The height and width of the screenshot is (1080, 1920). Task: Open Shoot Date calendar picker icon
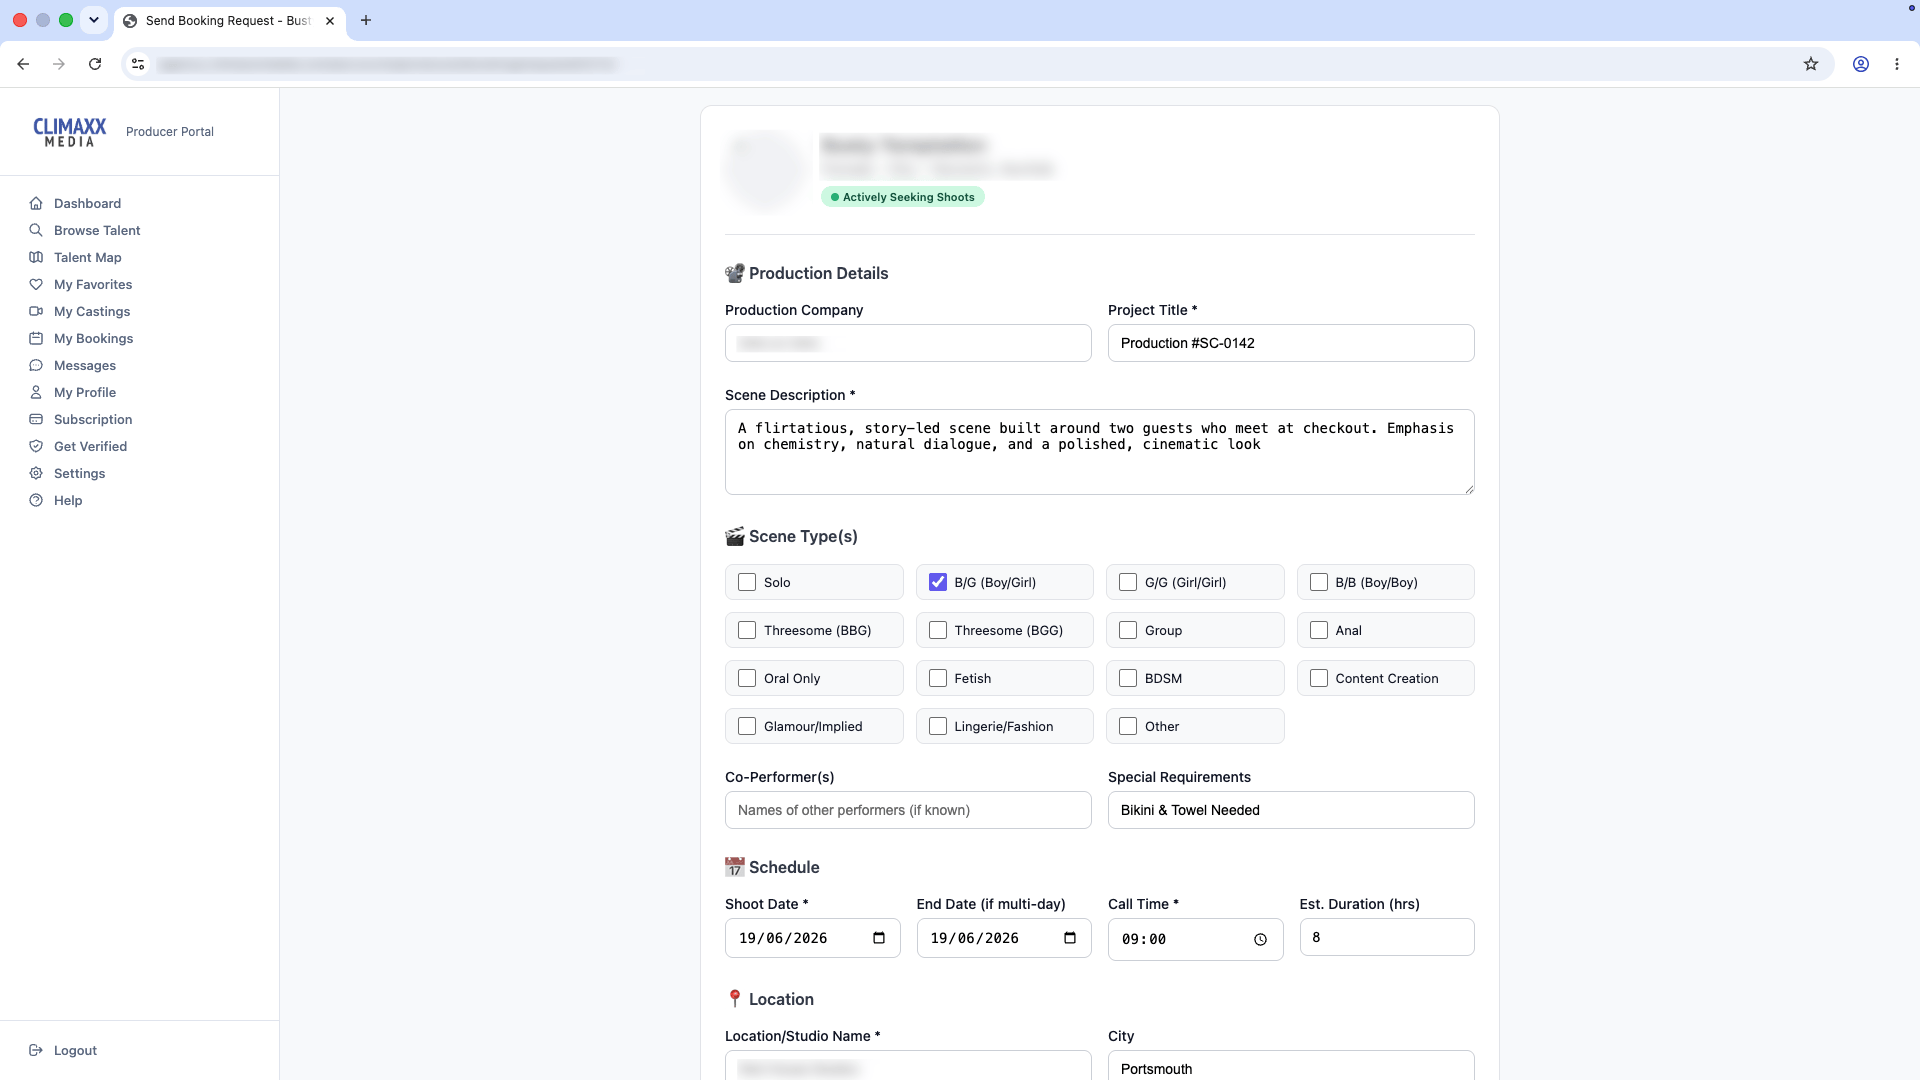879,938
